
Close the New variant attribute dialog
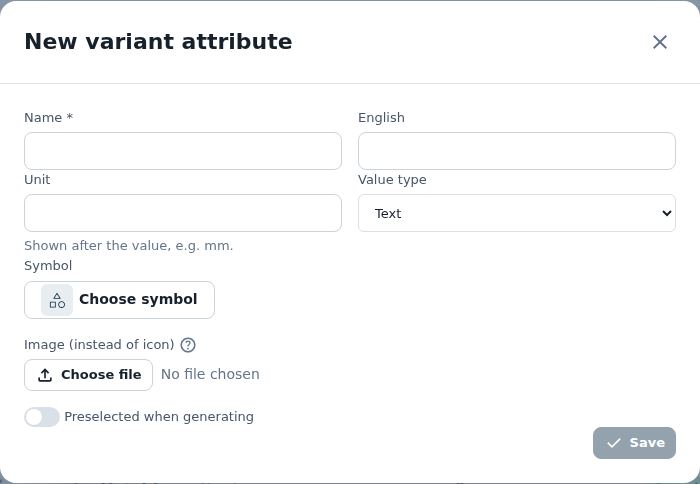point(659,42)
